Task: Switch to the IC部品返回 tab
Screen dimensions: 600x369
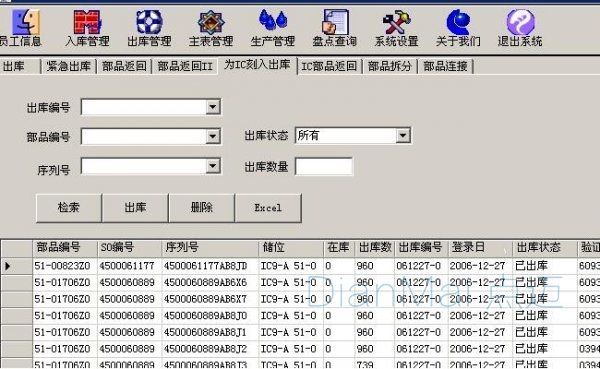Action: 329,66
